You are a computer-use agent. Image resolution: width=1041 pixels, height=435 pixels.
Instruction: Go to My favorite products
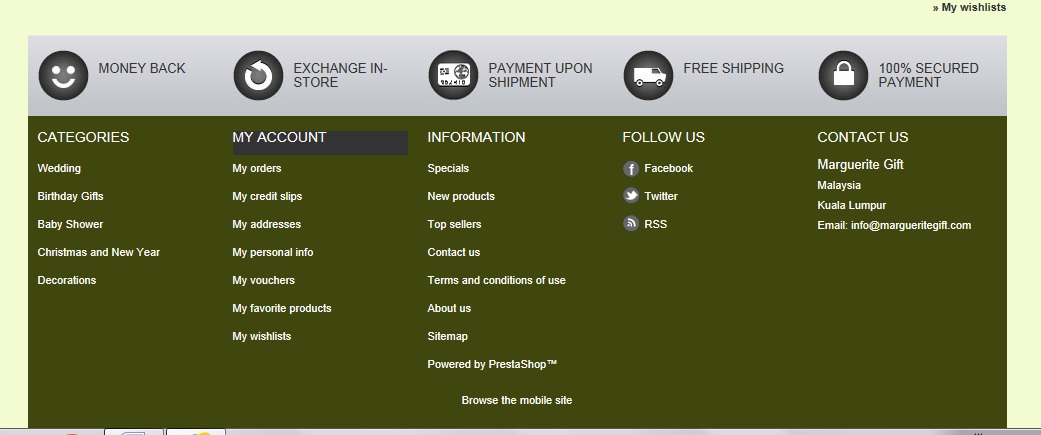(281, 307)
